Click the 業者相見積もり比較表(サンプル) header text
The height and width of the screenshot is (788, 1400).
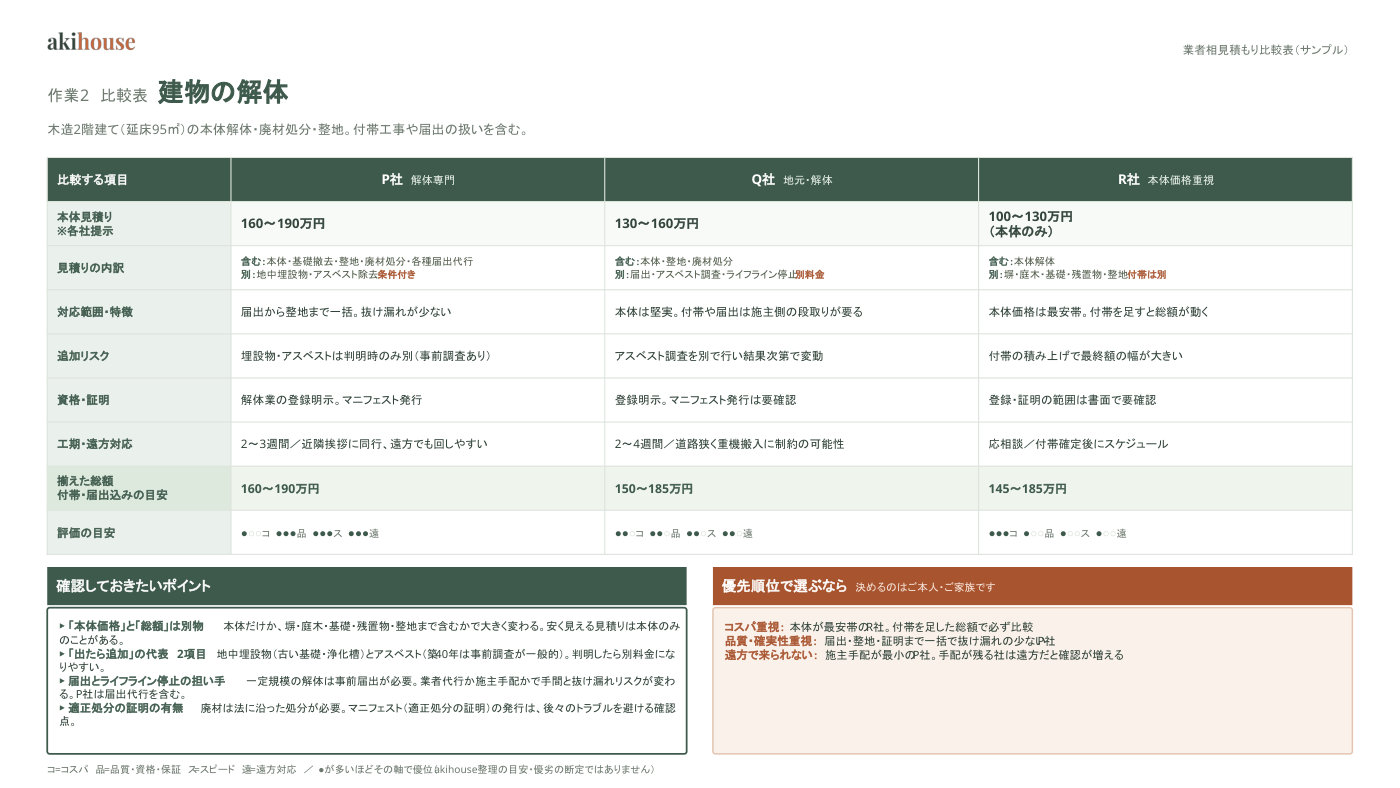(1266, 49)
